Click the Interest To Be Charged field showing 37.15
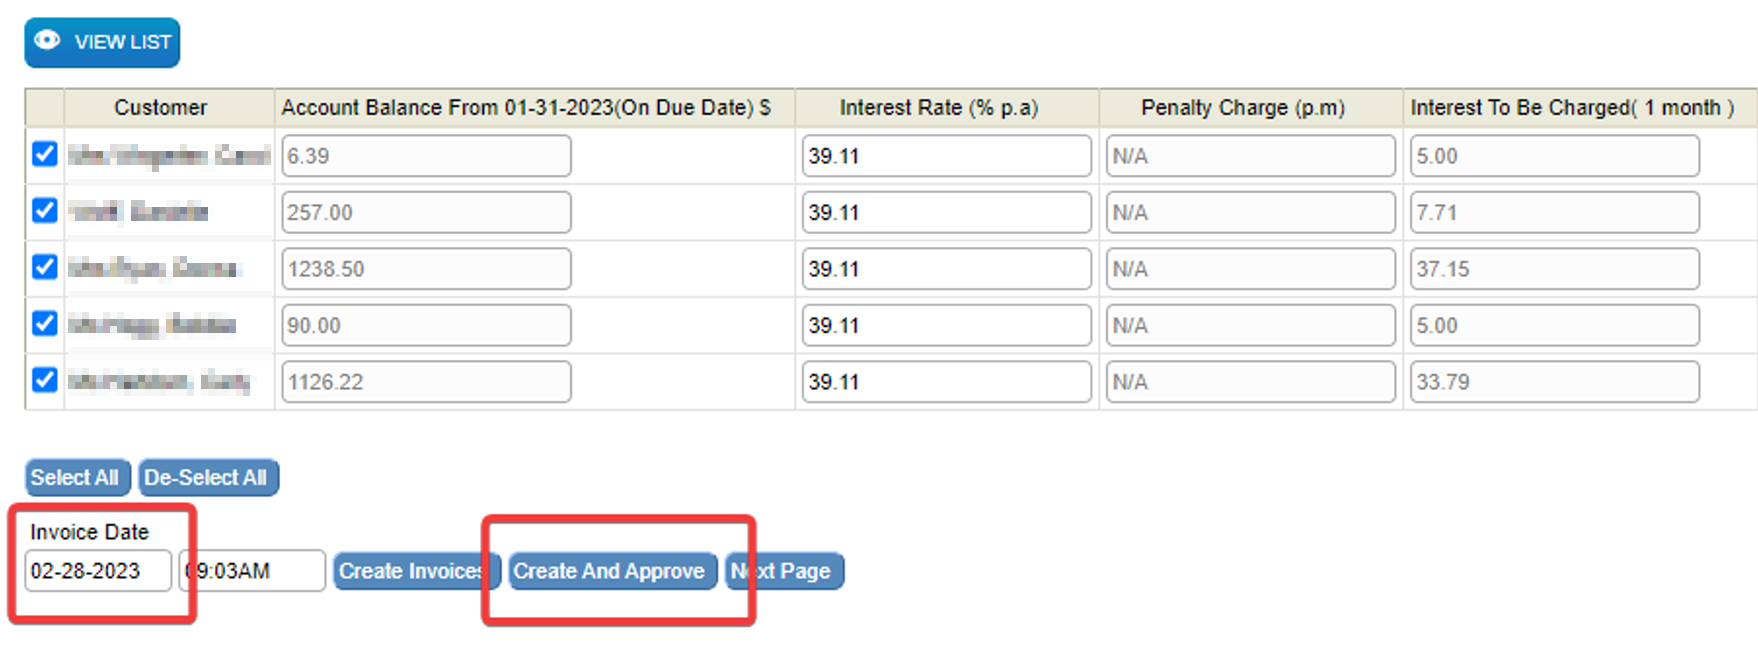 point(1554,269)
